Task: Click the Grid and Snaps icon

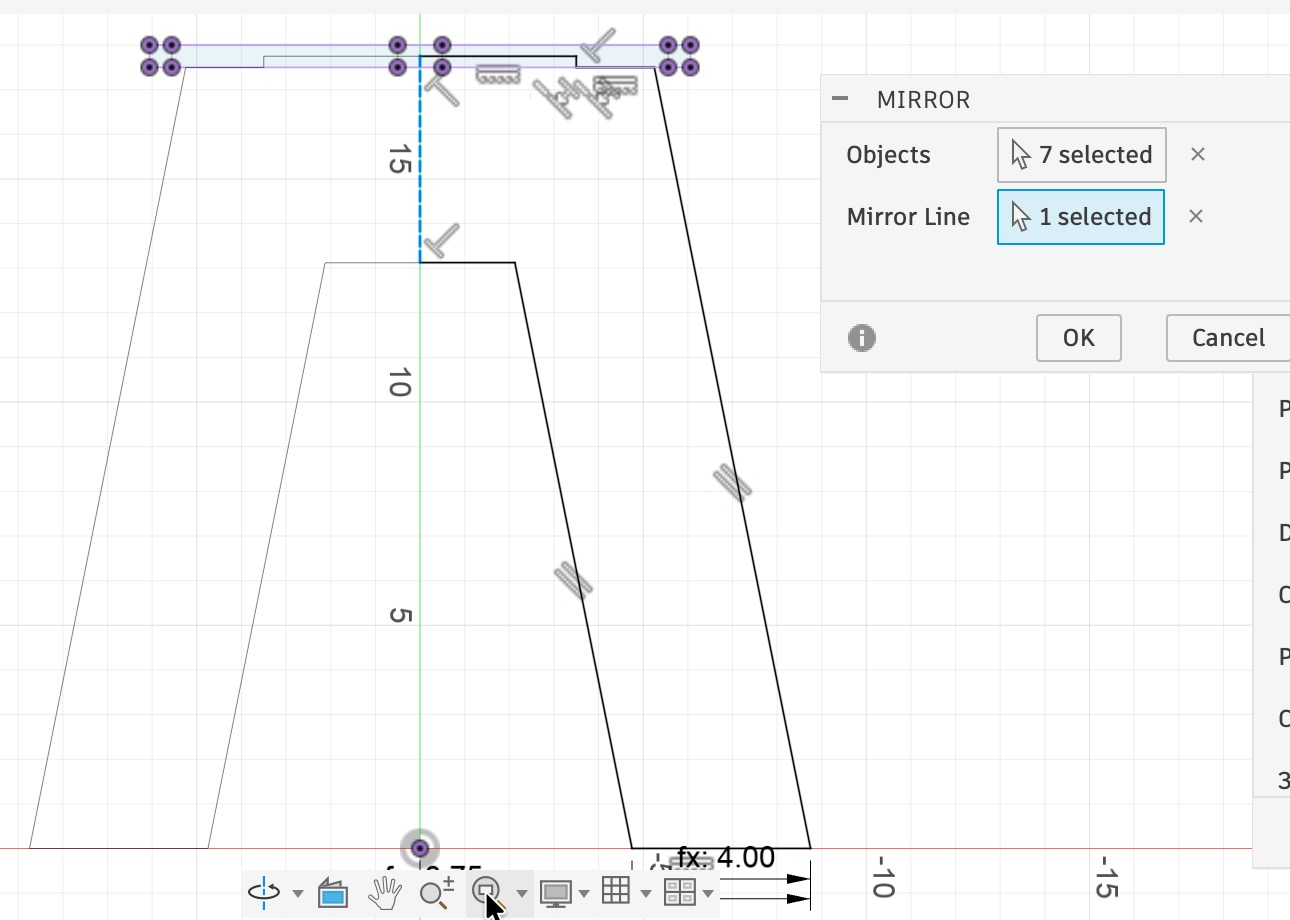Action: tap(616, 891)
